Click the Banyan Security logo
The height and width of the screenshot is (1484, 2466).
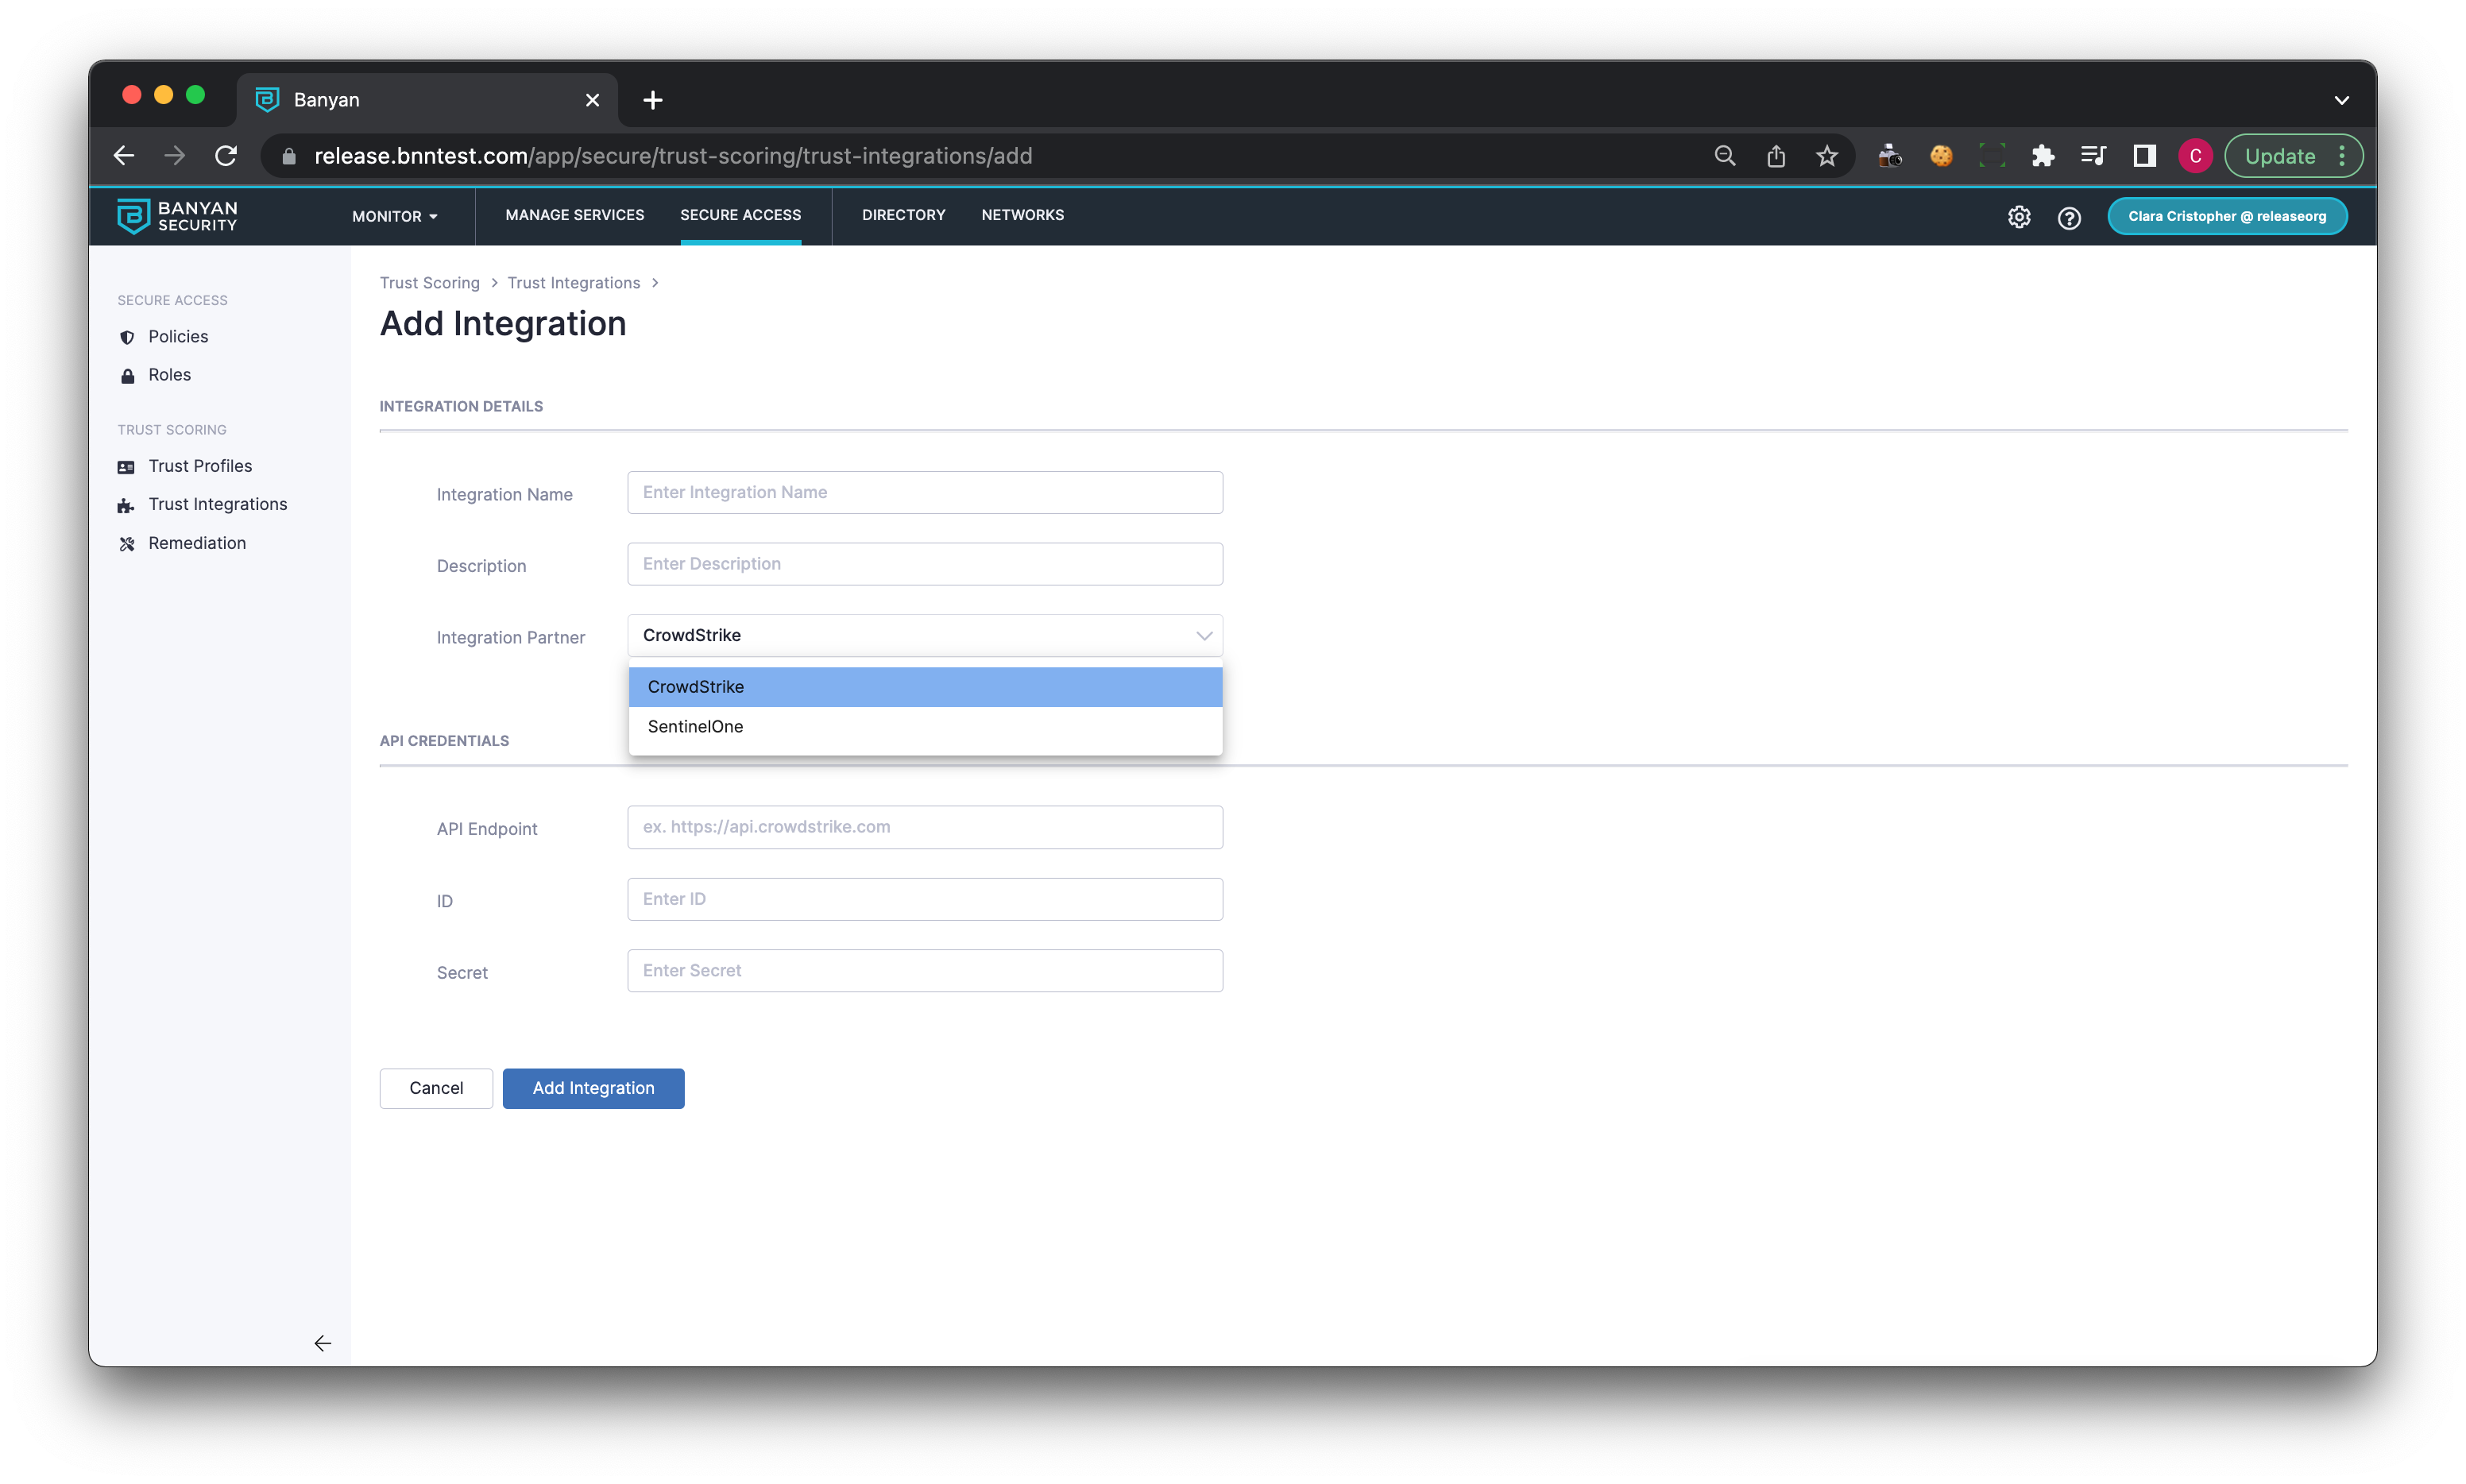(x=177, y=216)
